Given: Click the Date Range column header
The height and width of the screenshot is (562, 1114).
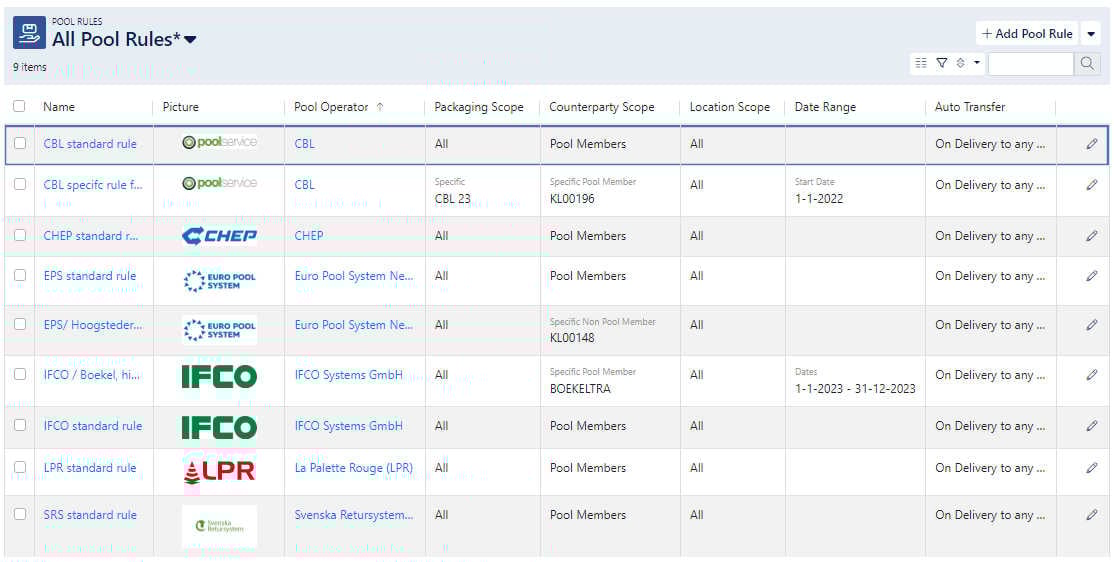Looking at the screenshot, I should 825,107.
